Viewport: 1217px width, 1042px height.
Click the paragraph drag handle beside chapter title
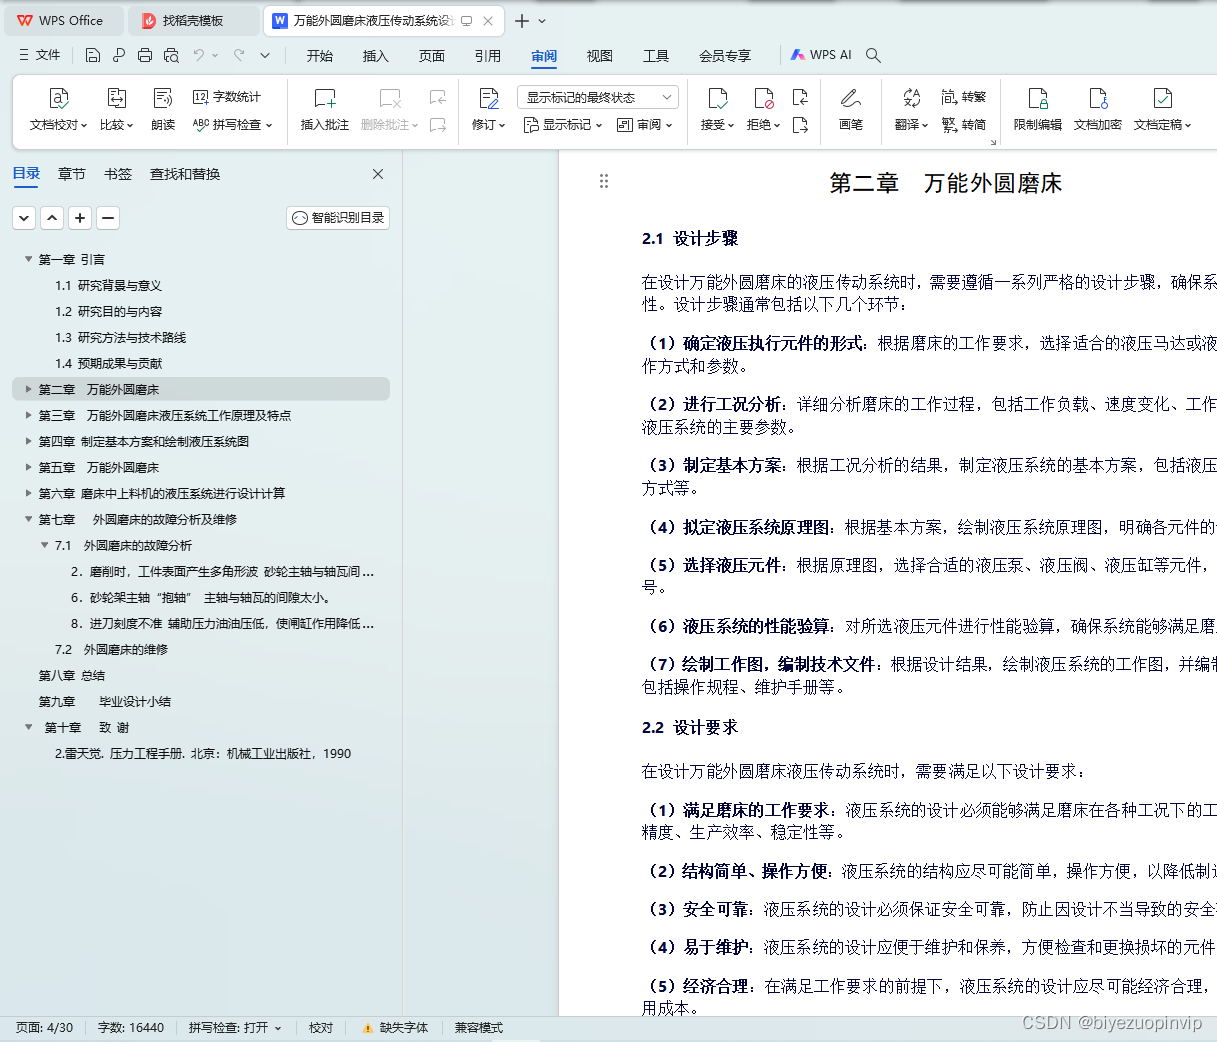[x=604, y=181]
